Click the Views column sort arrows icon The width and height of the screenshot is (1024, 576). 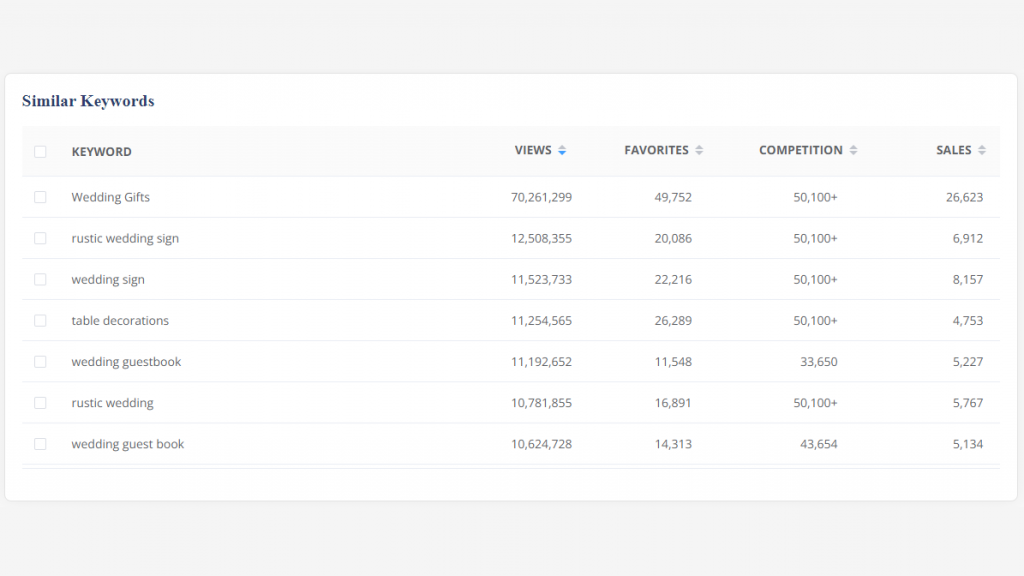tap(562, 151)
